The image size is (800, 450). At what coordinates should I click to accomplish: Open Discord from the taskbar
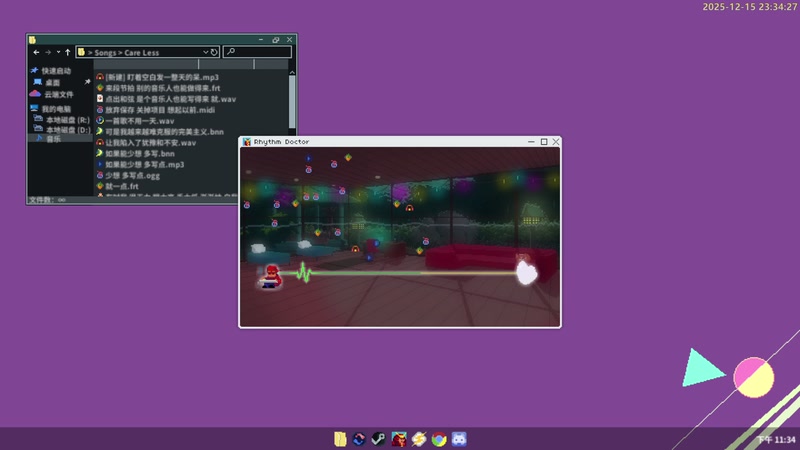(x=459, y=439)
